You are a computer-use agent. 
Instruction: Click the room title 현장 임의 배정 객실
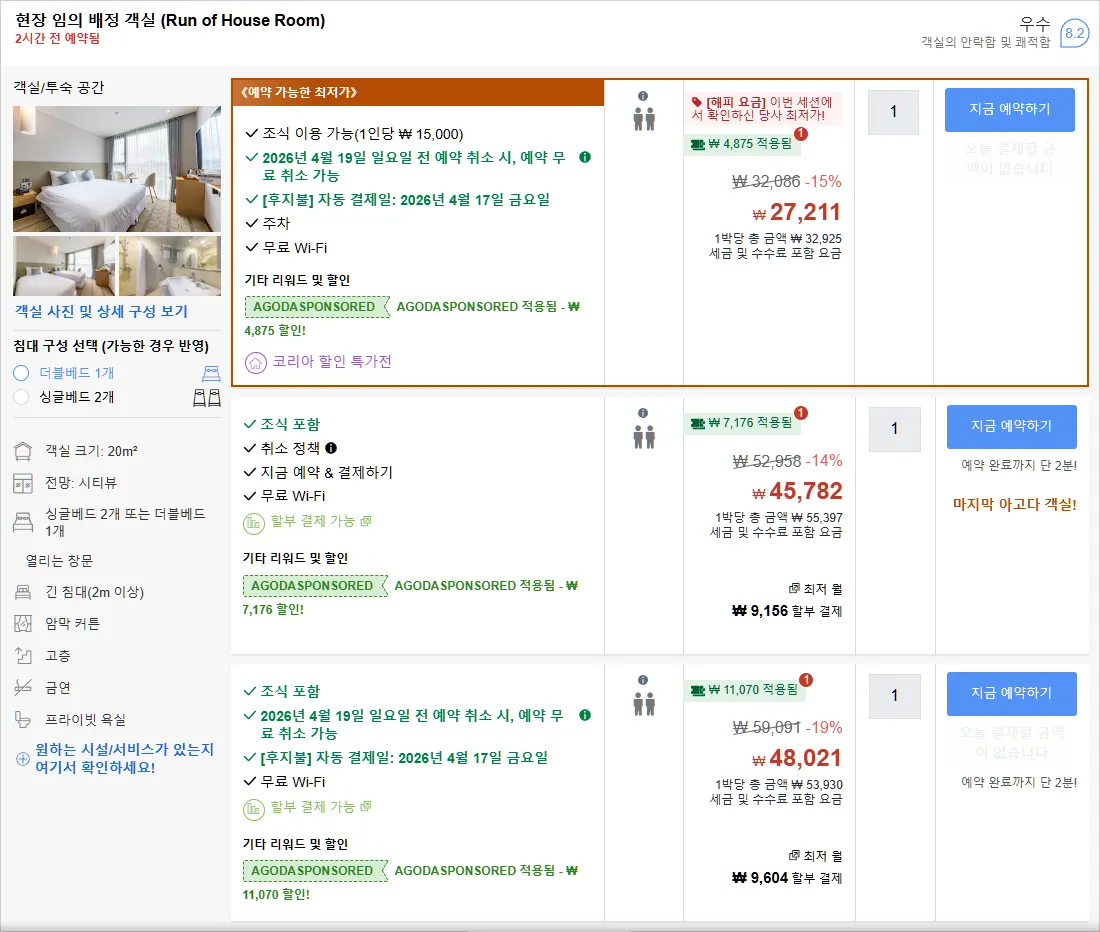[170, 20]
